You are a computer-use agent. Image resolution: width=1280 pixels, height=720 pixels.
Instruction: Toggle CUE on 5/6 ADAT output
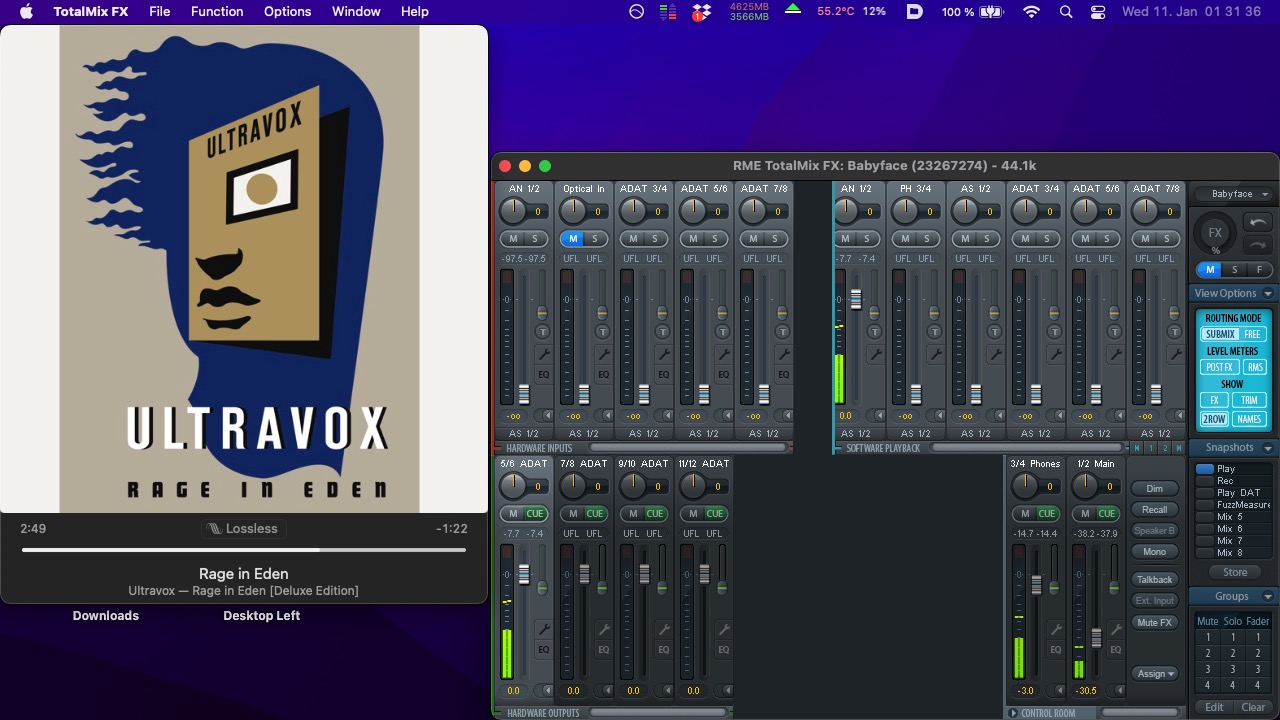coord(535,513)
